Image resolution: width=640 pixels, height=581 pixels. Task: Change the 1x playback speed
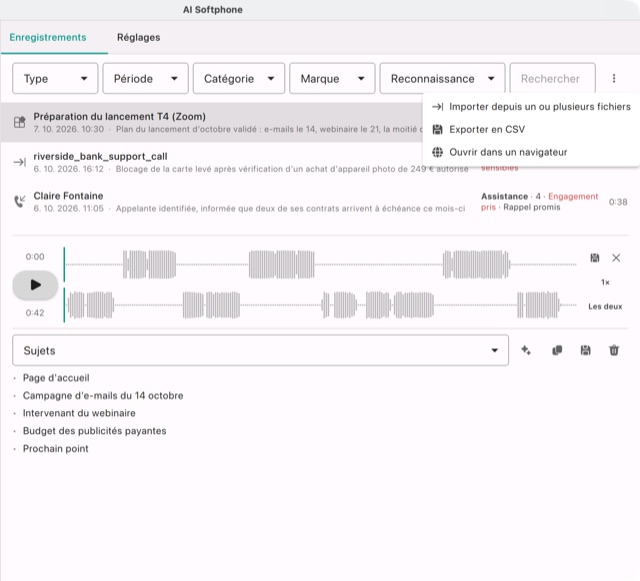point(605,282)
